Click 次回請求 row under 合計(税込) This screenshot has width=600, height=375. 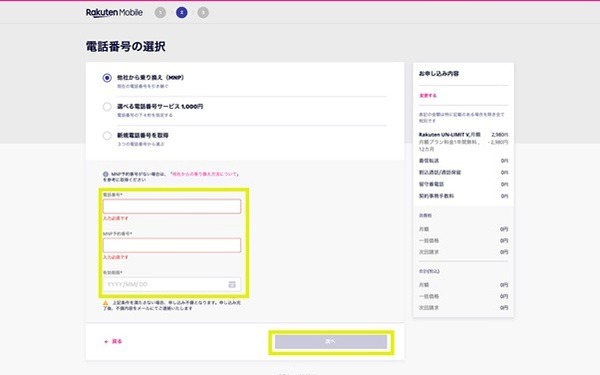[x=463, y=308]
